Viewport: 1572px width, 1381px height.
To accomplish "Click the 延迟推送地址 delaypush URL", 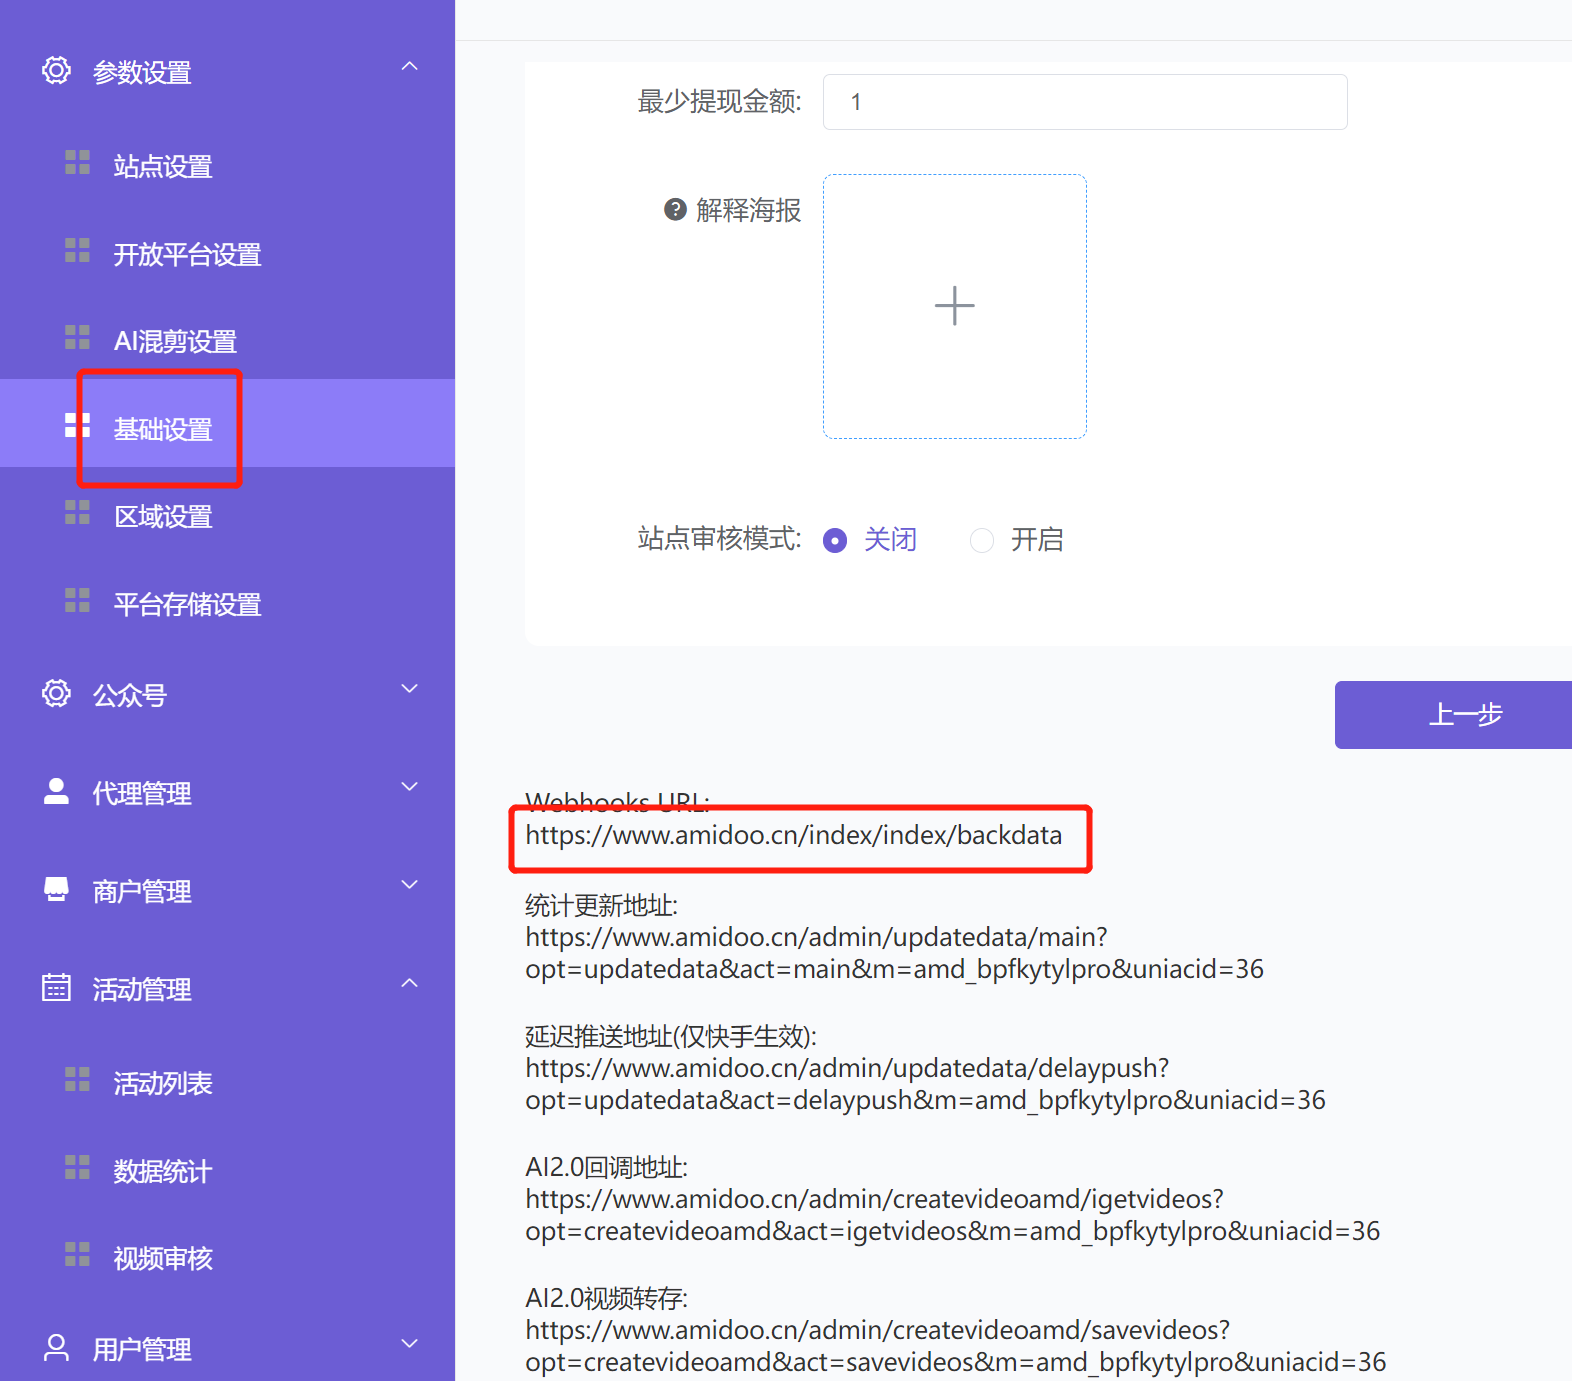I will click(925, 1084).
